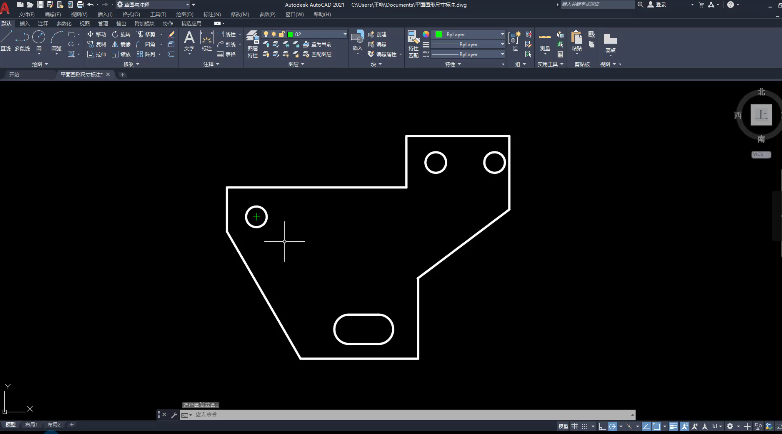Viewport: 782px width, 434px height.
Task: Open the linetype ByLayer dropdown
Action: click(x=502, y=54)
